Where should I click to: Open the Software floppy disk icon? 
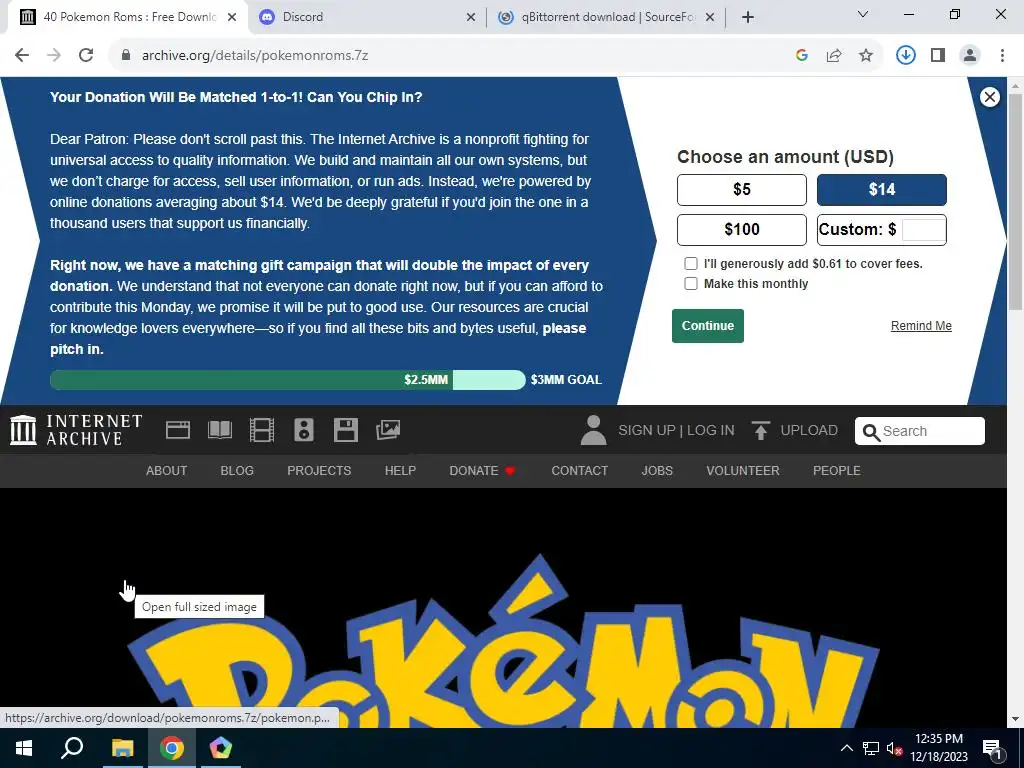[345, 430]
